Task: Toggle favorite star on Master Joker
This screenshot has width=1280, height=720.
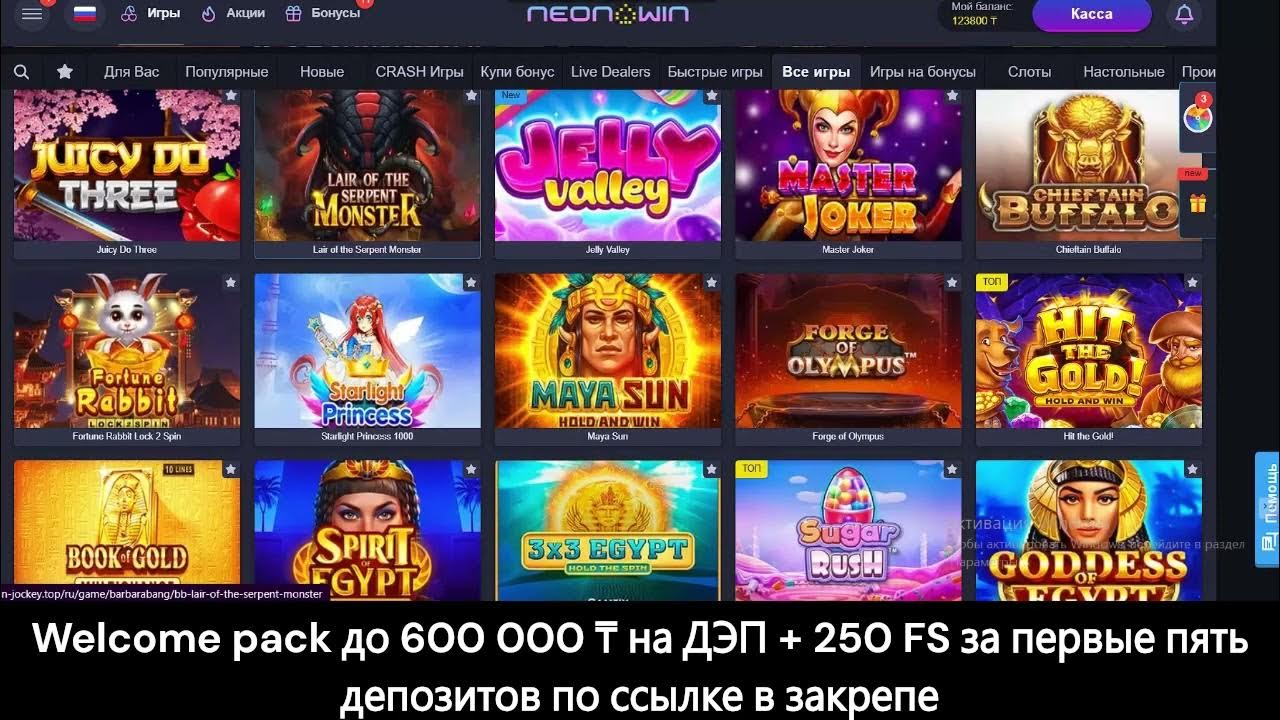Action: pyautogui.click(x=952, y=96)
